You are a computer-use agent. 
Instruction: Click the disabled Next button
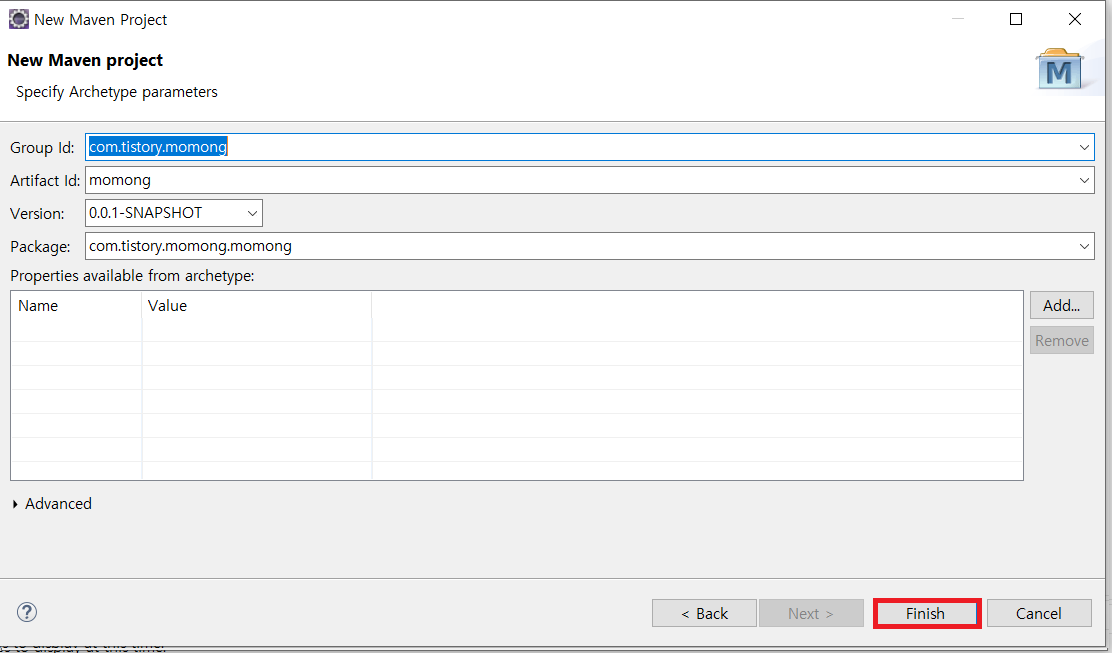[x=811, y=613]
